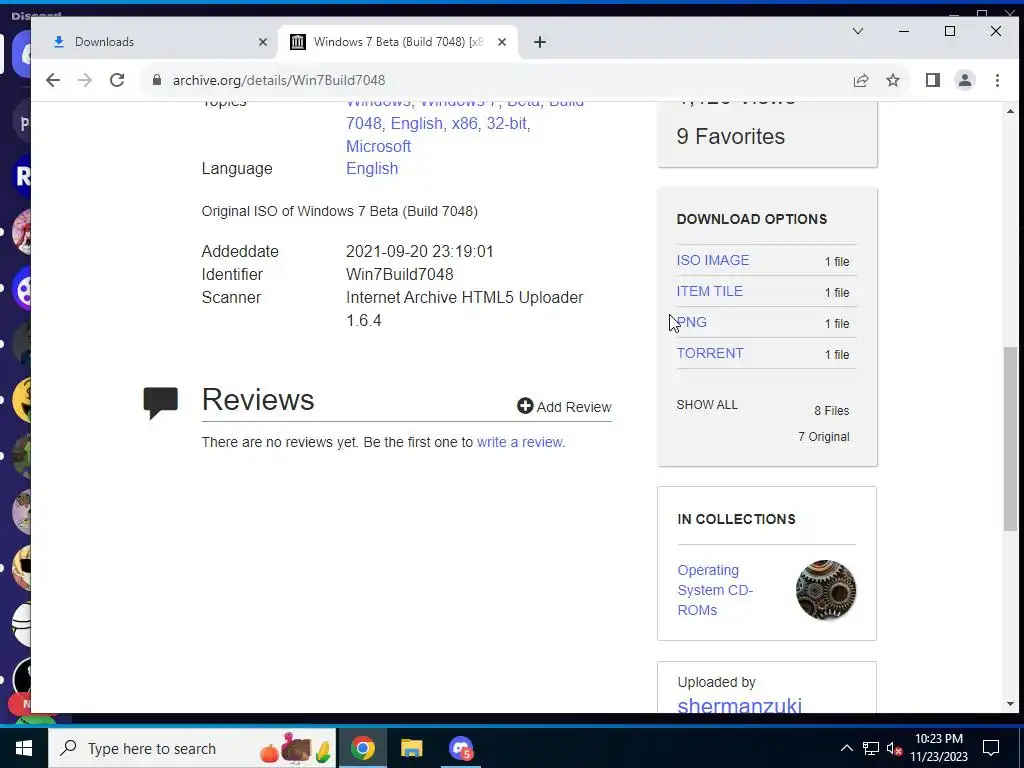Viewport: 1024px width, 768px height.
Task: Click the address bar URL
Action: (279, 80)
